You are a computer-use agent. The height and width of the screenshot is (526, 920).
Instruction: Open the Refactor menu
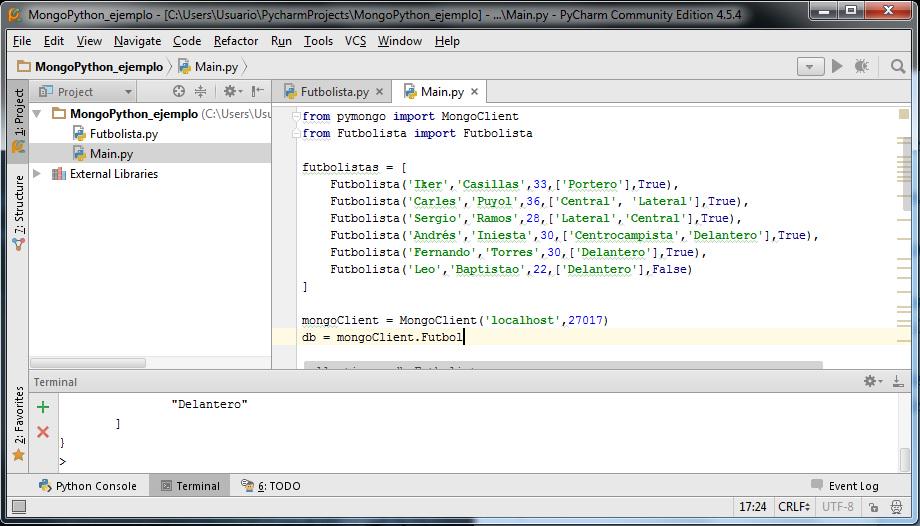236,41
